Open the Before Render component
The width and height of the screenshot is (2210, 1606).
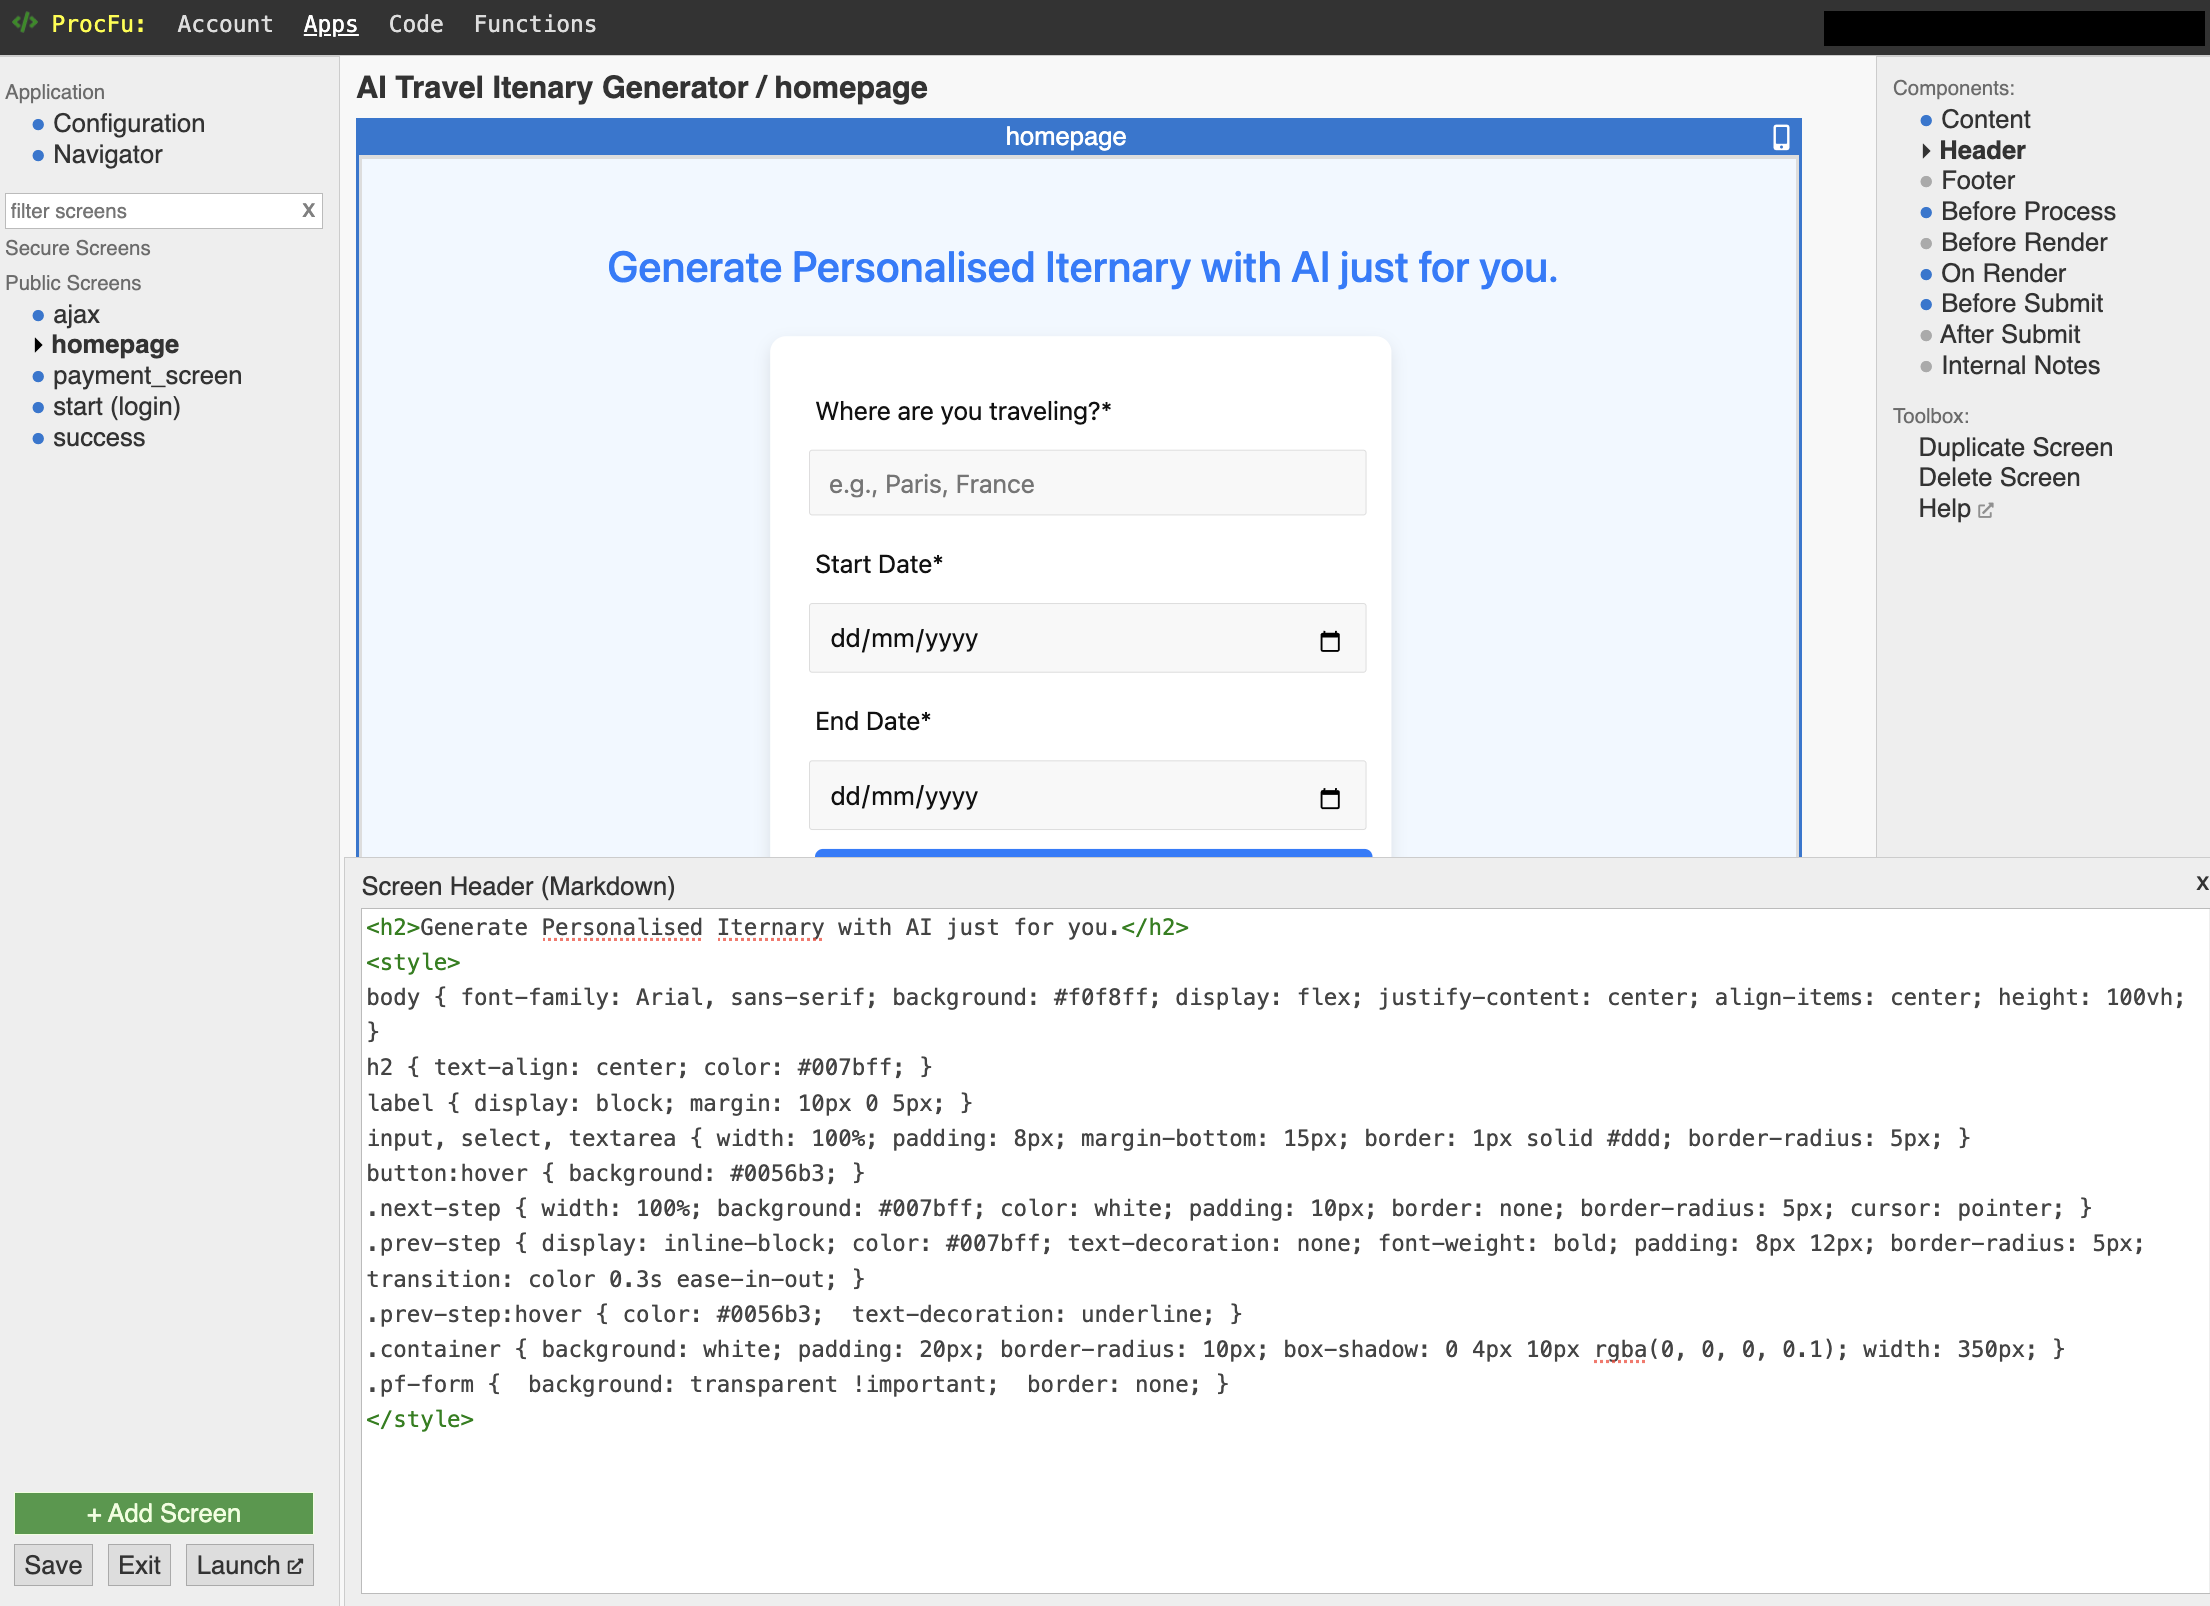[x=2024, y=242]
